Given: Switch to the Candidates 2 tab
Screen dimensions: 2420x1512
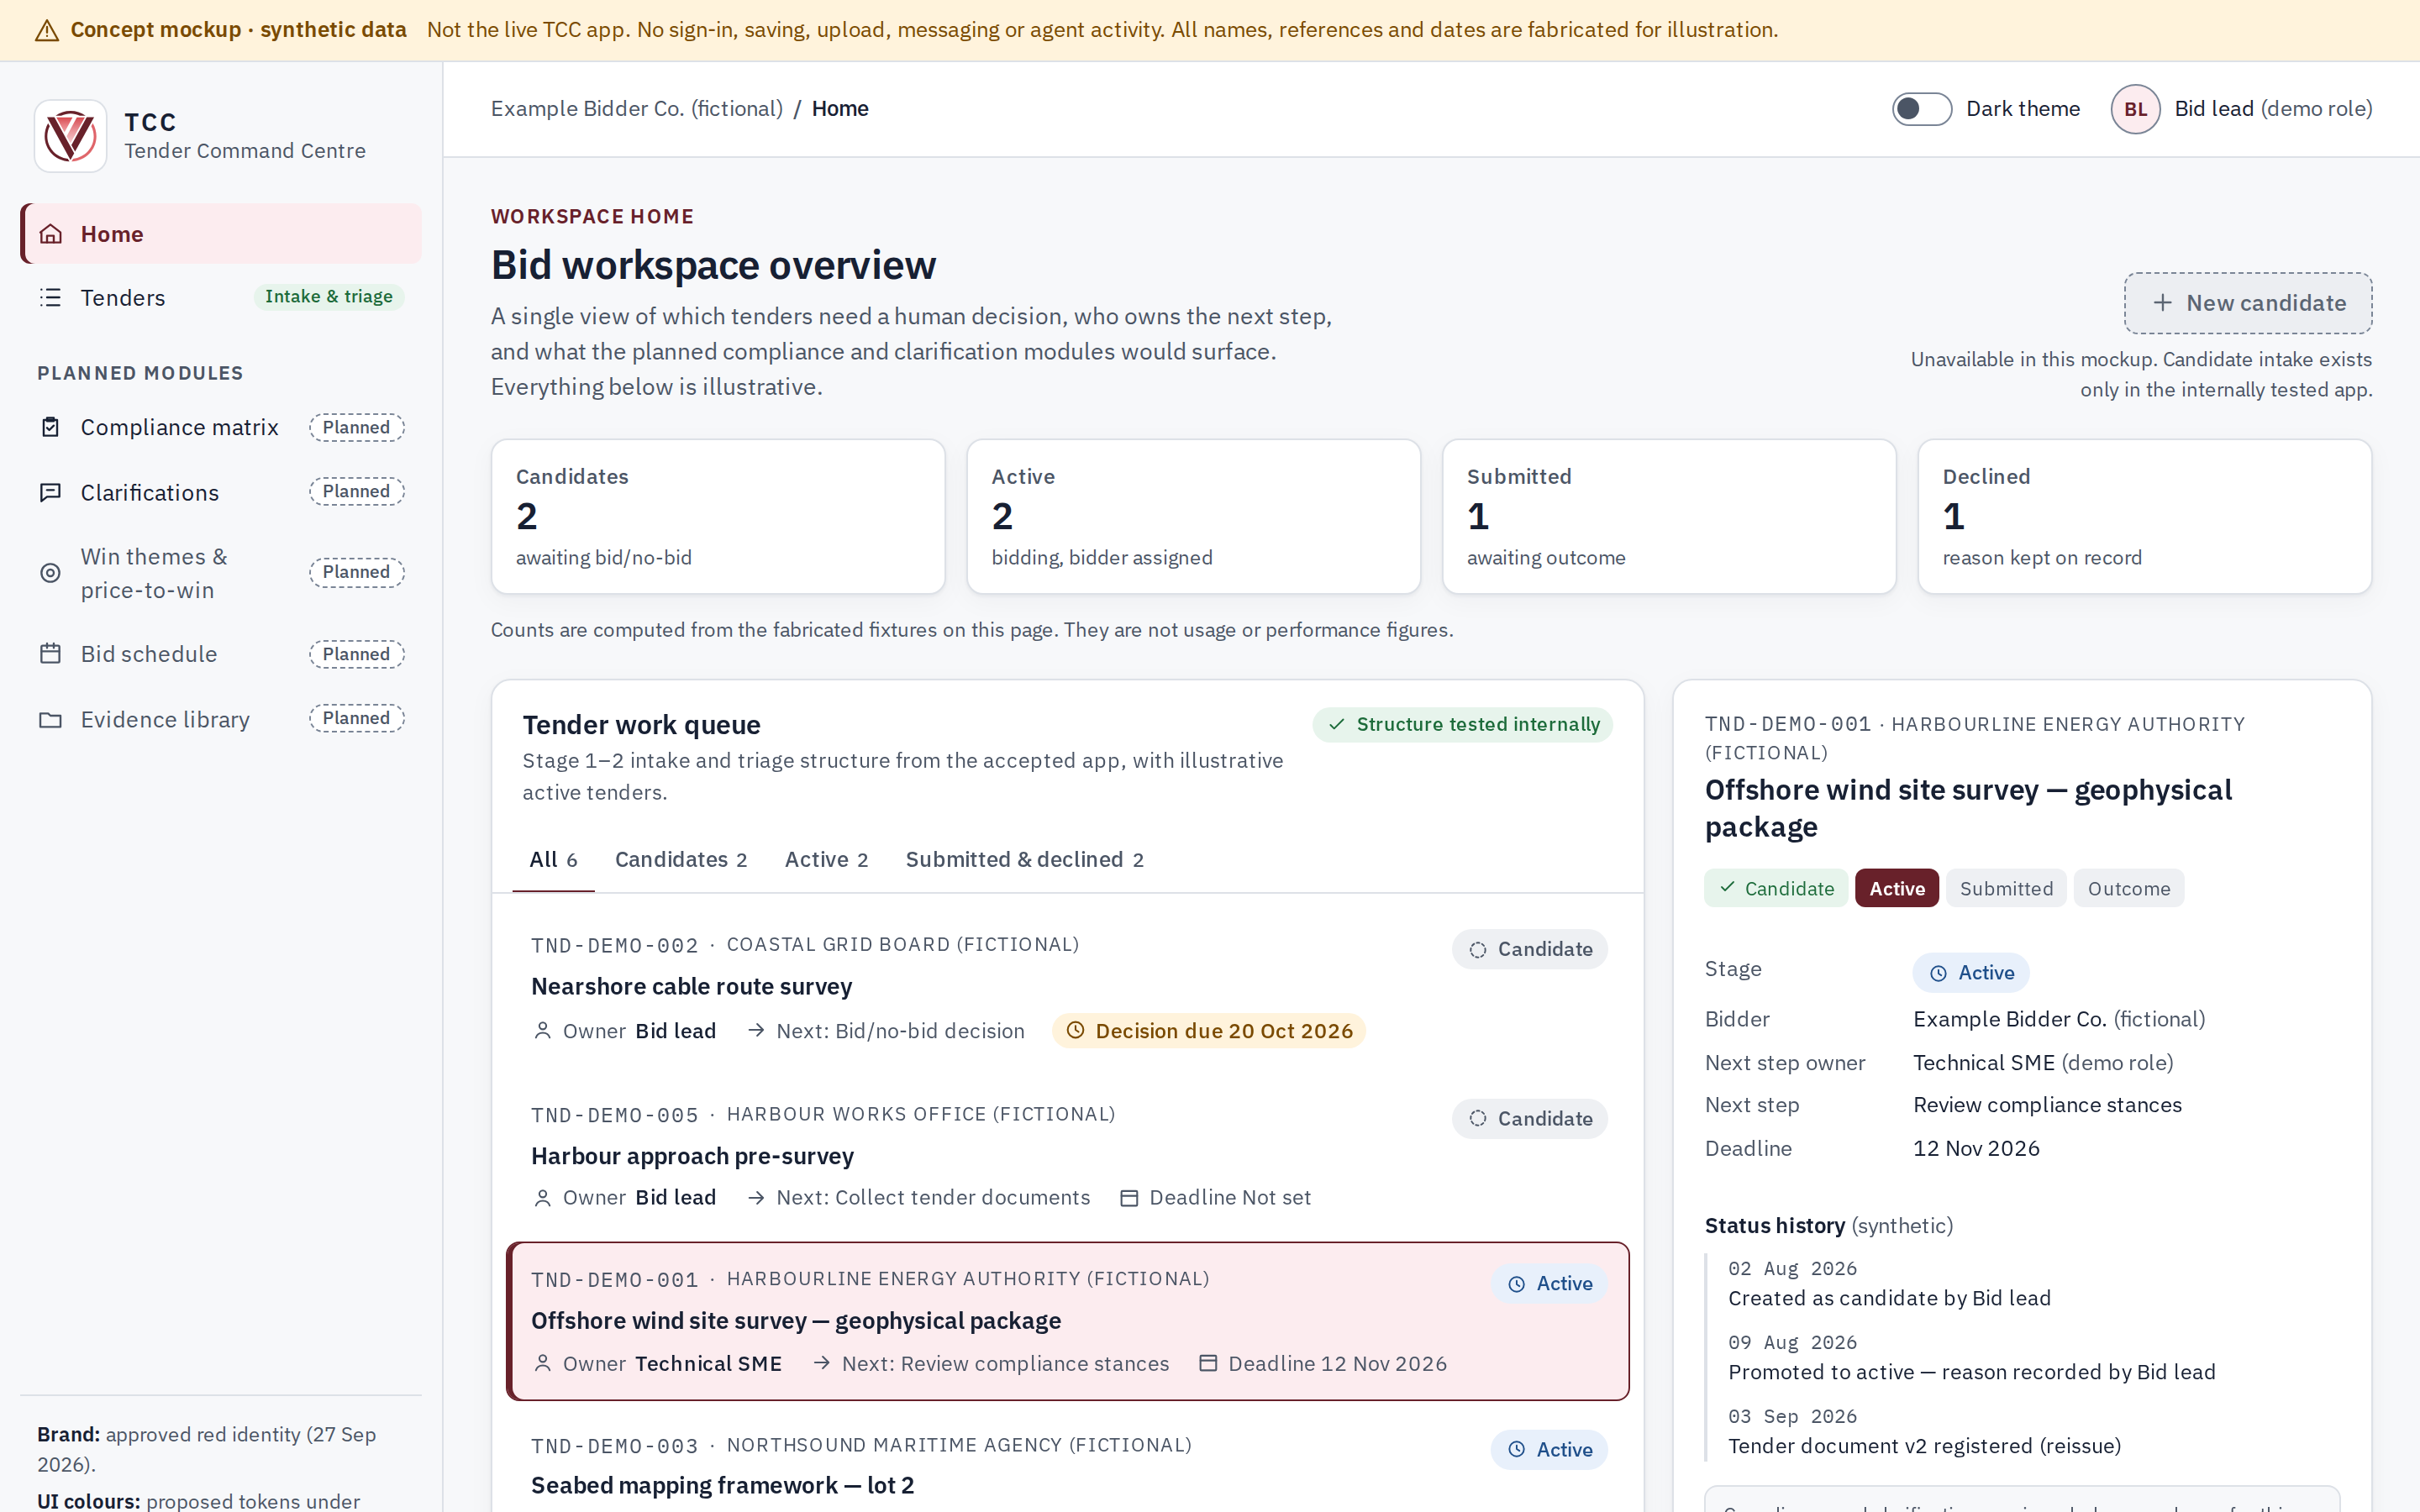Looking at the screenshot, I should tap(681, 860).
